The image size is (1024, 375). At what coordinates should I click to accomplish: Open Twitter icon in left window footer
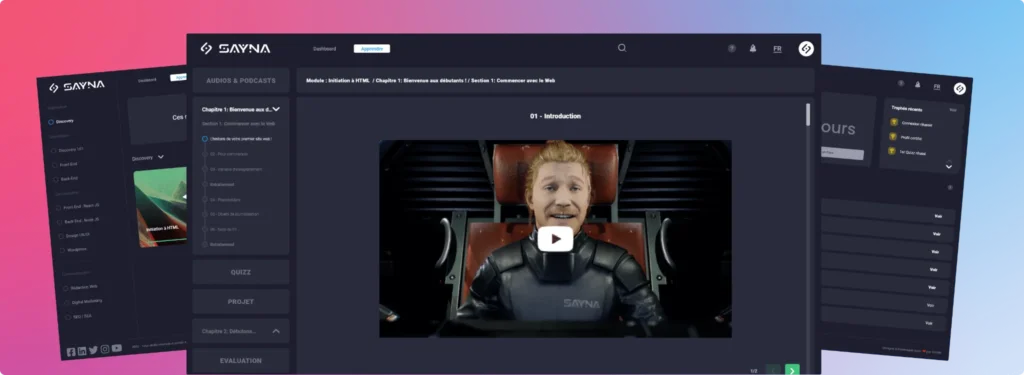coord(93,350)
